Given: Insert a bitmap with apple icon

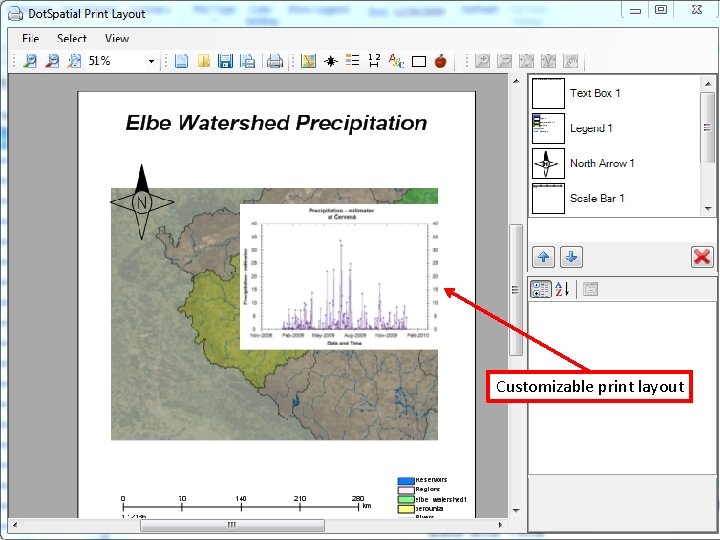Looking at the screenshot, I should coord(440,61).
